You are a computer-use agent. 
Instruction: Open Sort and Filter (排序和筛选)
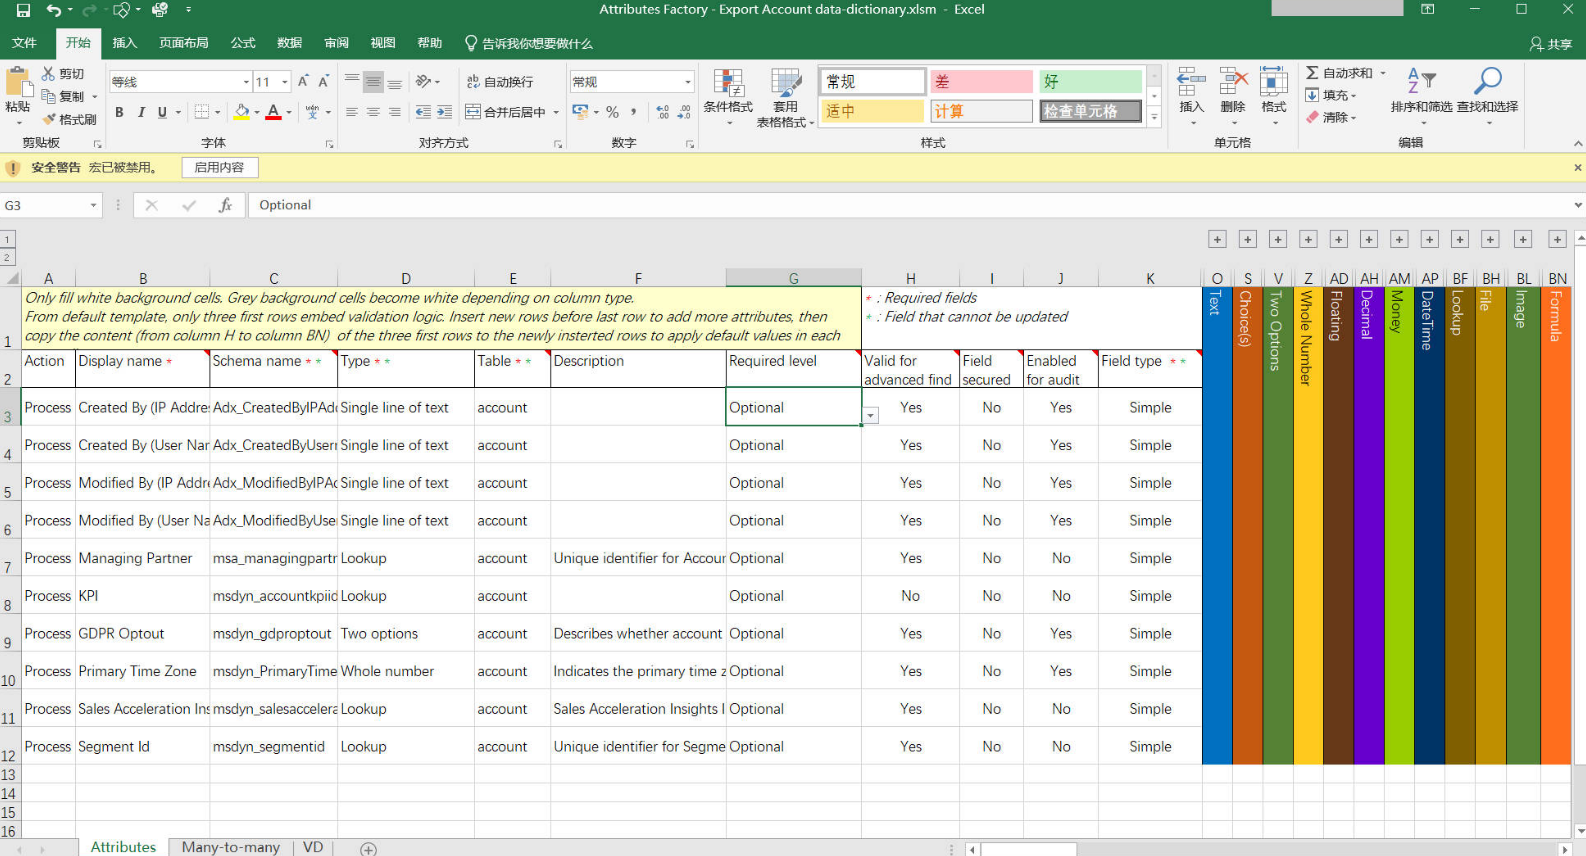1421,96
